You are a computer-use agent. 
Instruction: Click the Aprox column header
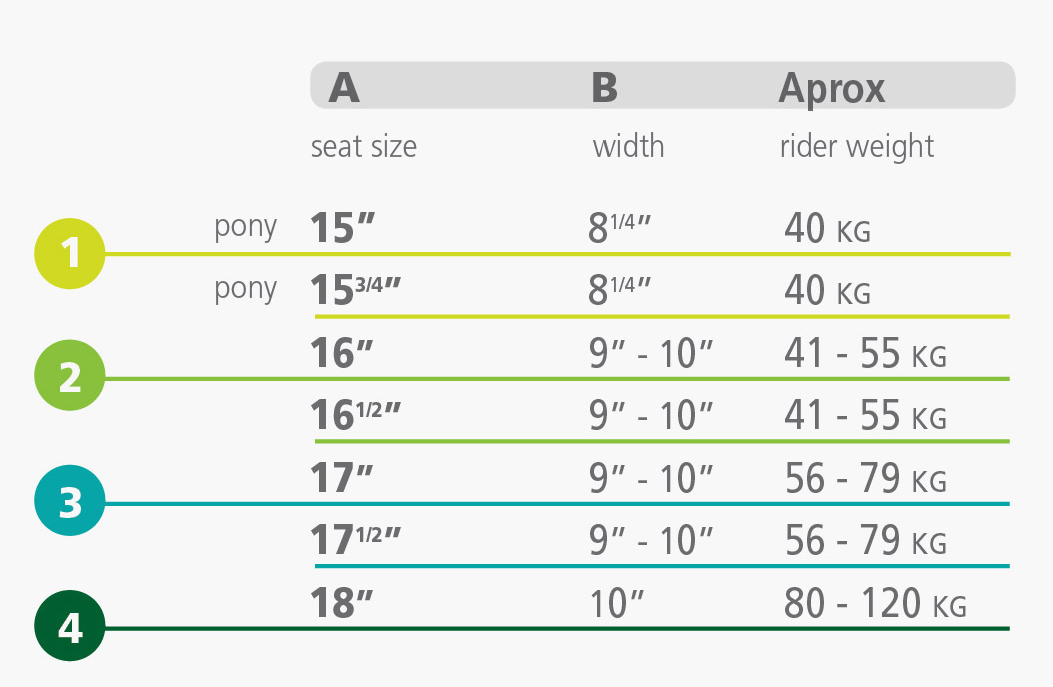[832, 89]
